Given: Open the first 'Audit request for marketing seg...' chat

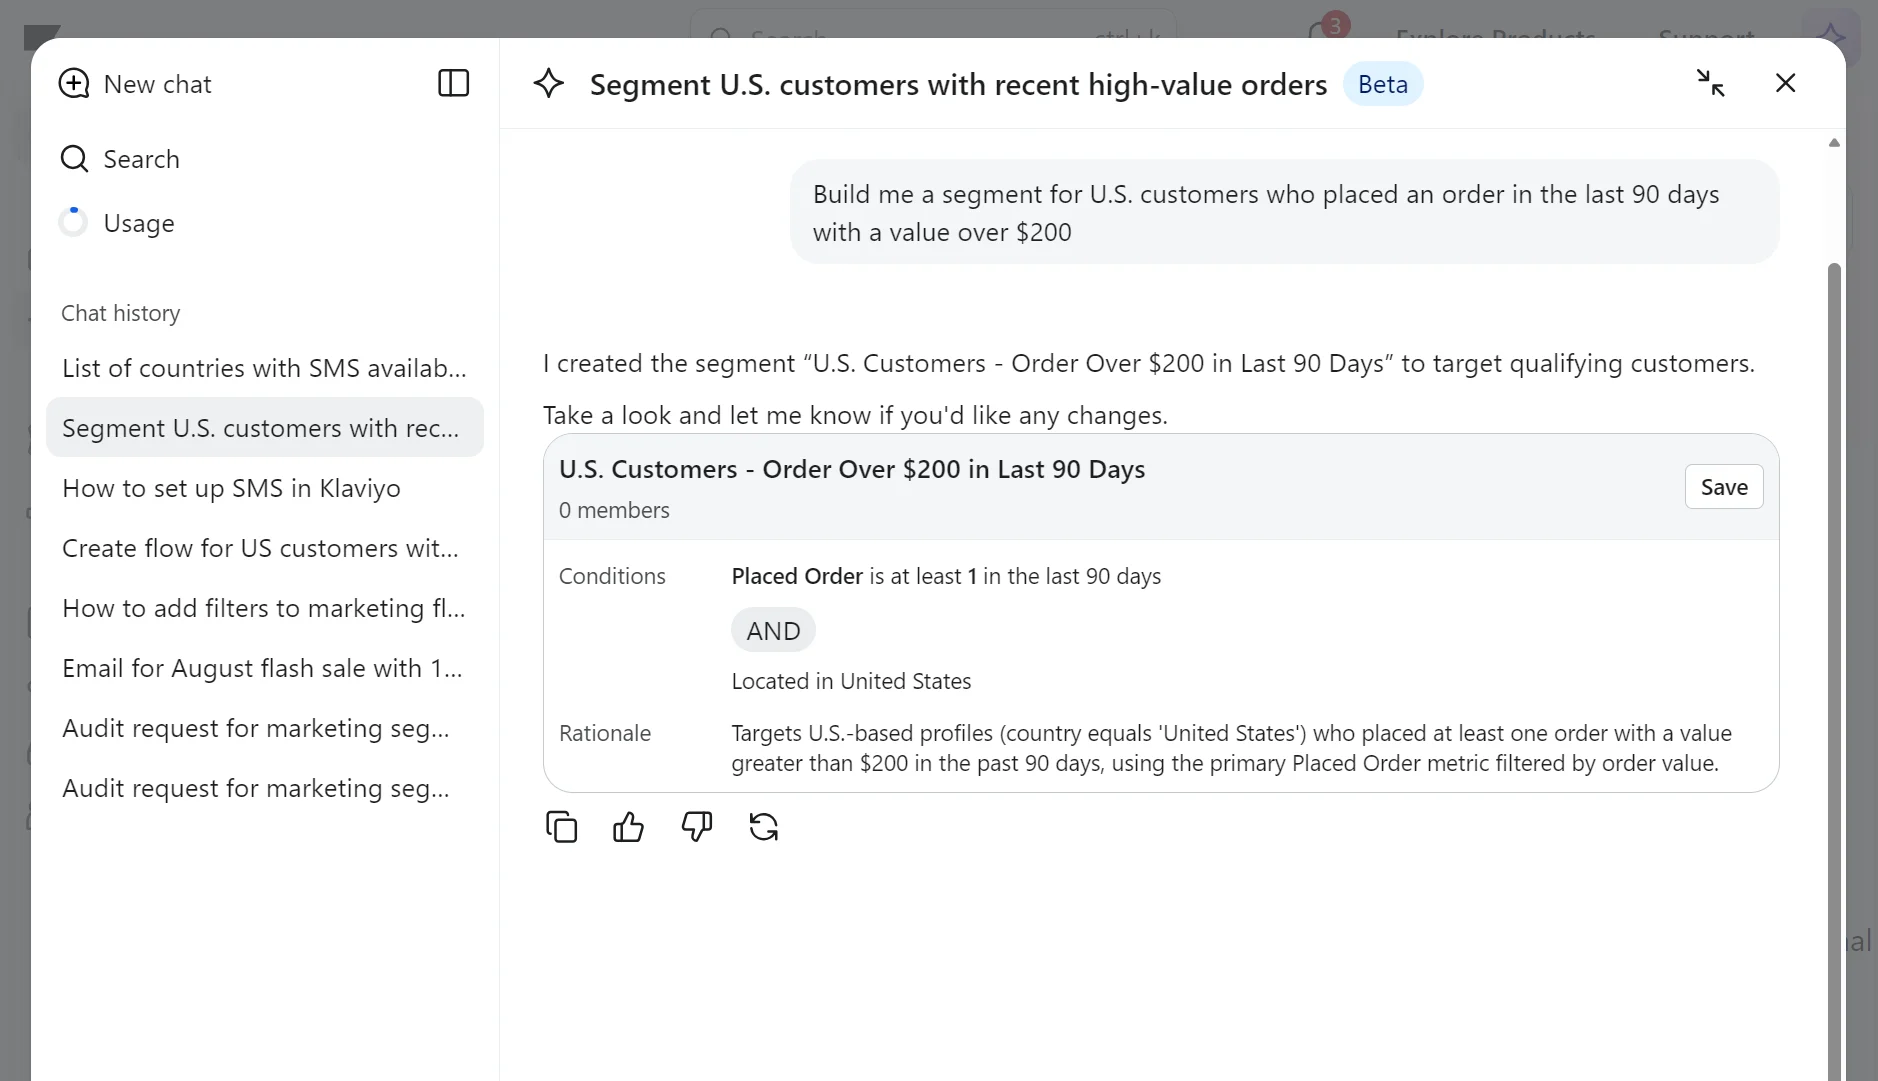Looking at the screenshot, I should click(x=265, y=728).
